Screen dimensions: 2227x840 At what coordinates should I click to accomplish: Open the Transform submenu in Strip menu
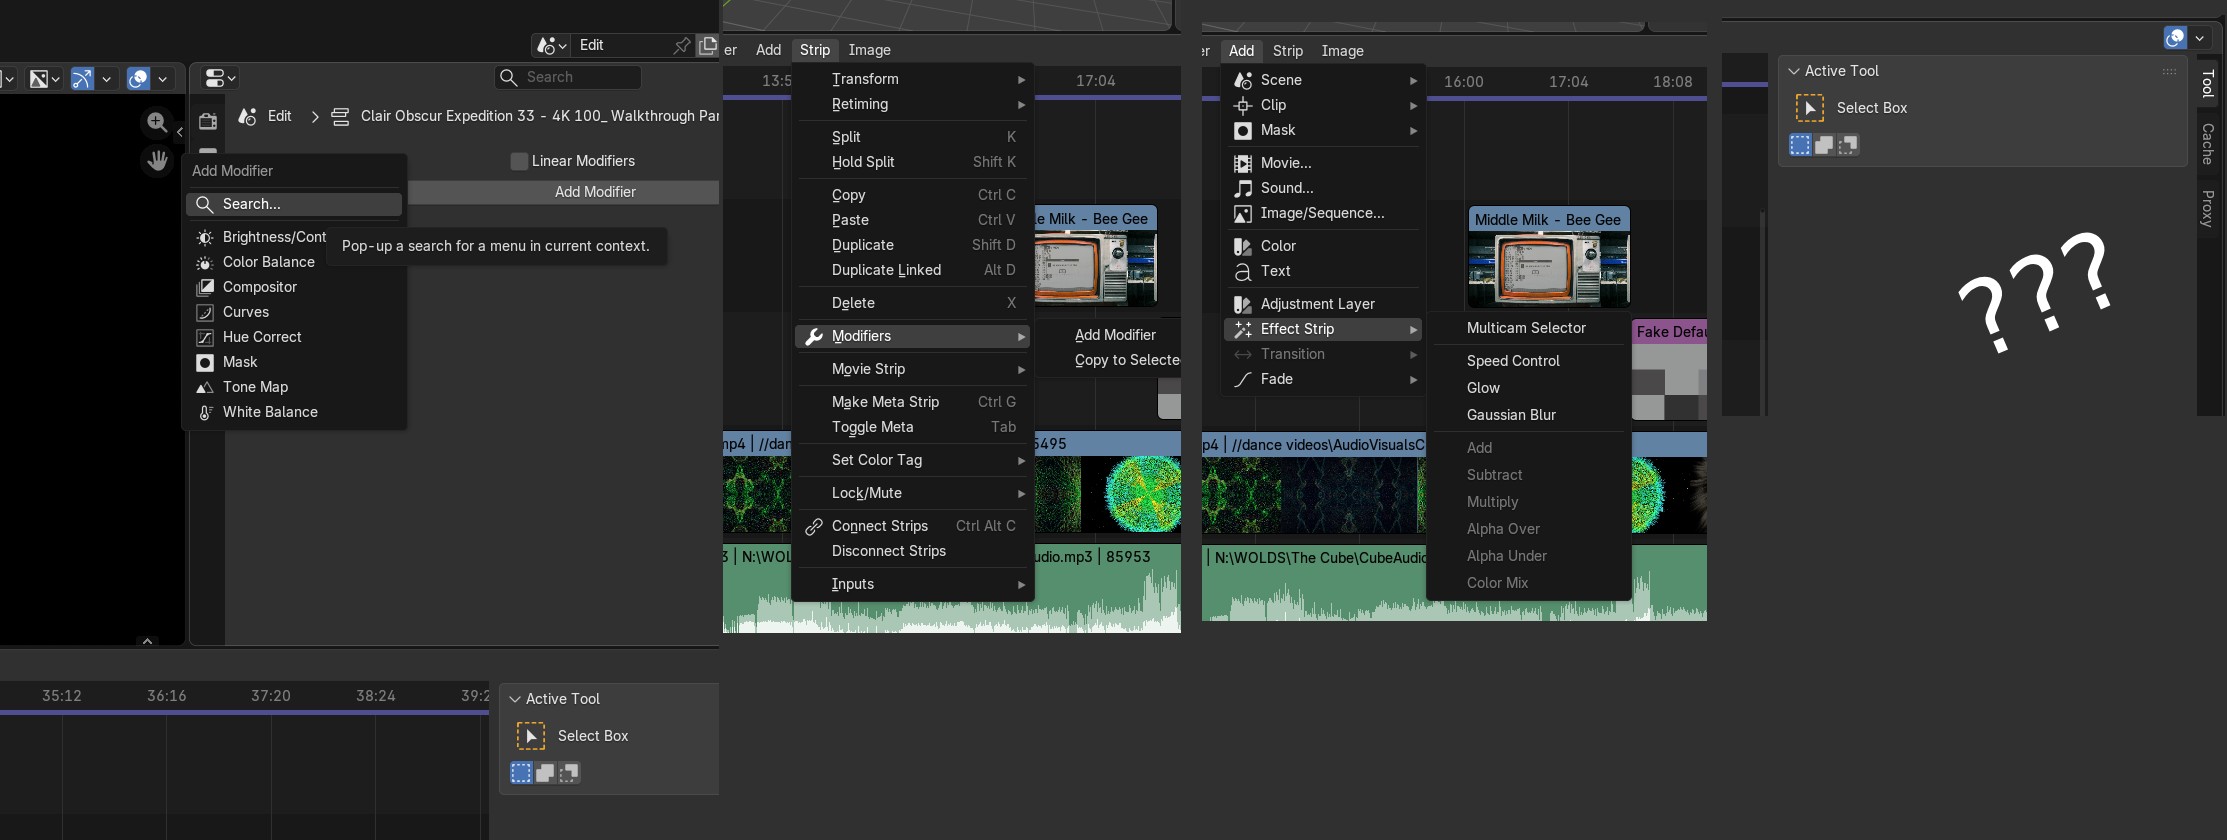point(913,79)
